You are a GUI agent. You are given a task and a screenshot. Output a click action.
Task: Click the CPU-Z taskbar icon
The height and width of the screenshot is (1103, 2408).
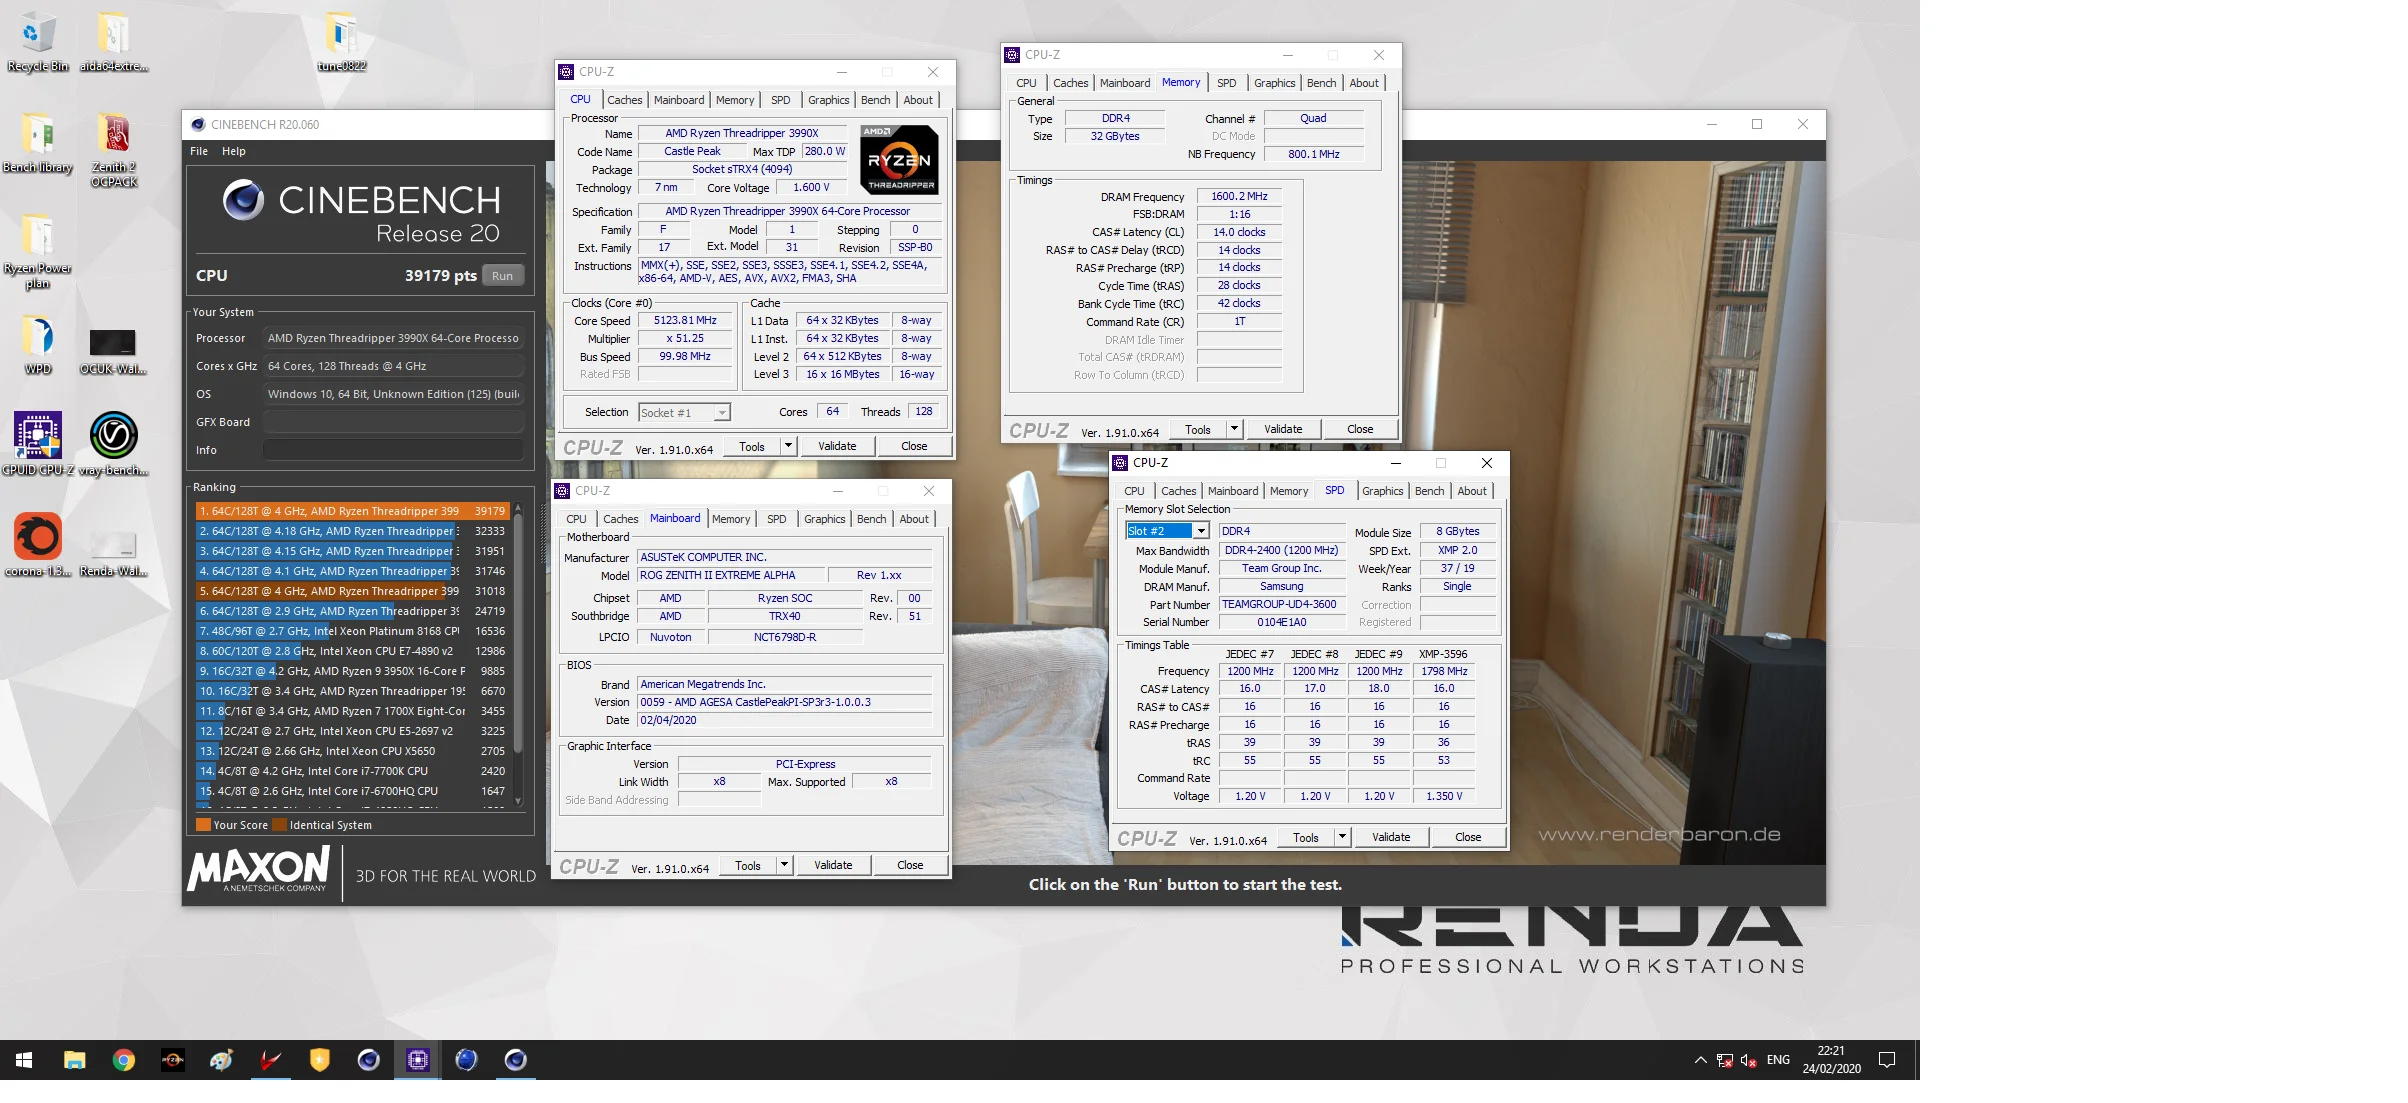click(x=418, y=1060)
